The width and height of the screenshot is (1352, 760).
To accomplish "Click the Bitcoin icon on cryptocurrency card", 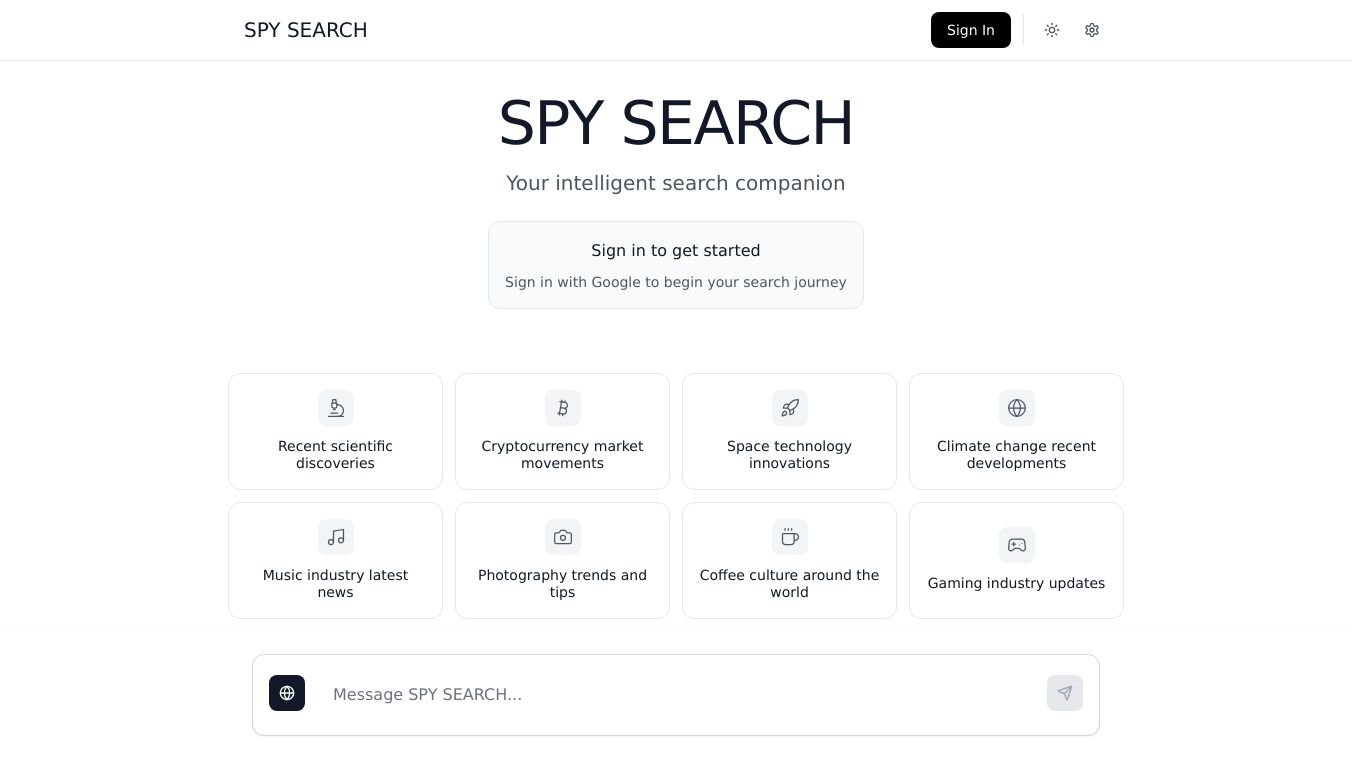I will [x=563, y=408].
